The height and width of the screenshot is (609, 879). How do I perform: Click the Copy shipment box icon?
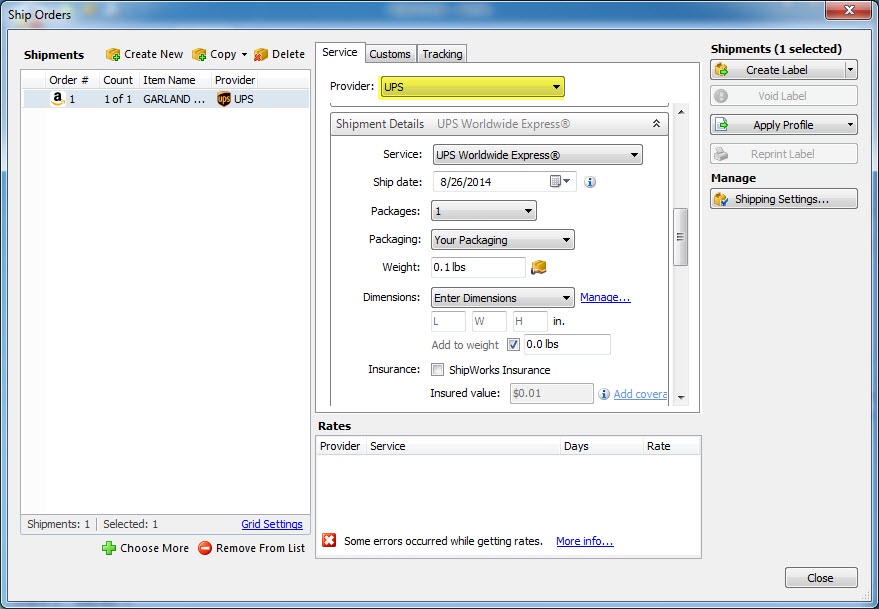click(199, 54)
